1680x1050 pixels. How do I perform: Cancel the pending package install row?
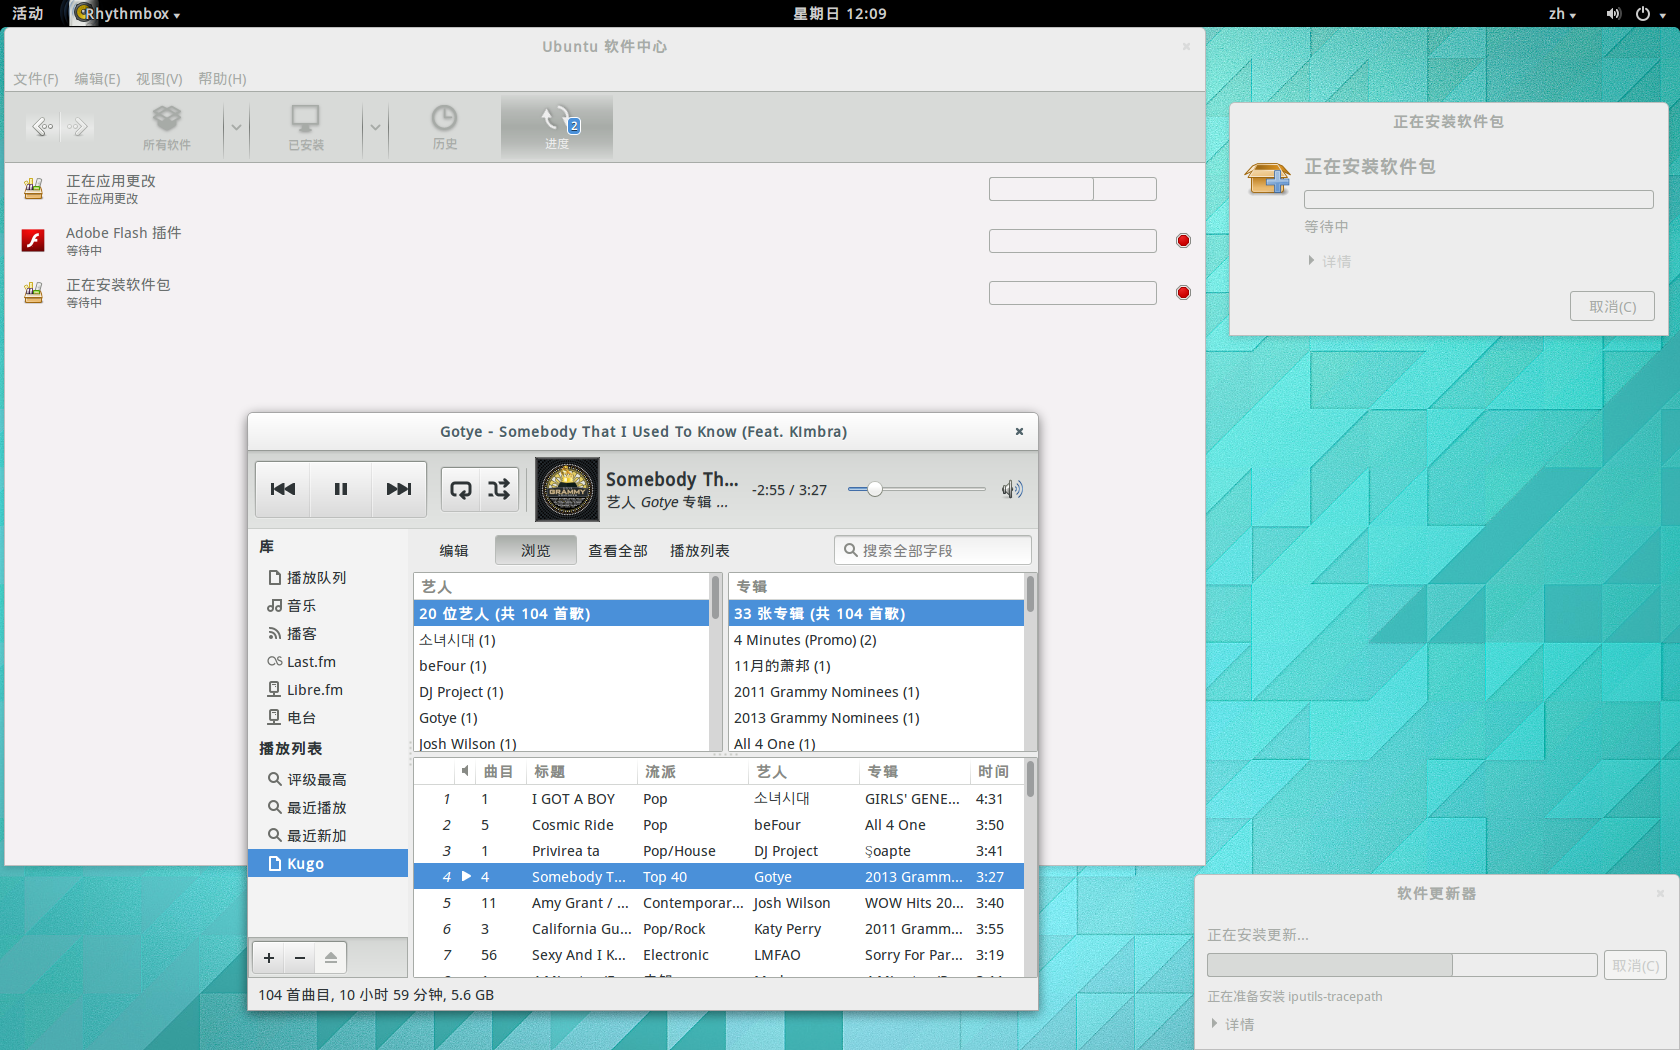(1183, 292)
